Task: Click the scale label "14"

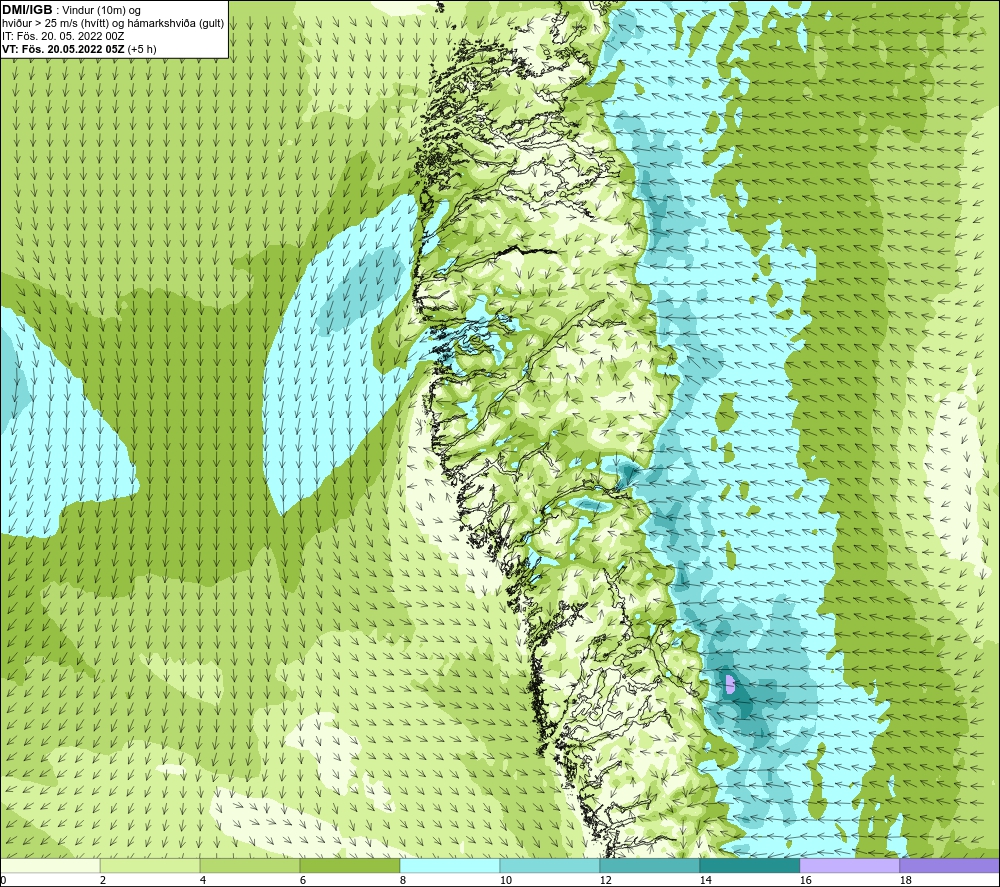Action: coord(705,880)
